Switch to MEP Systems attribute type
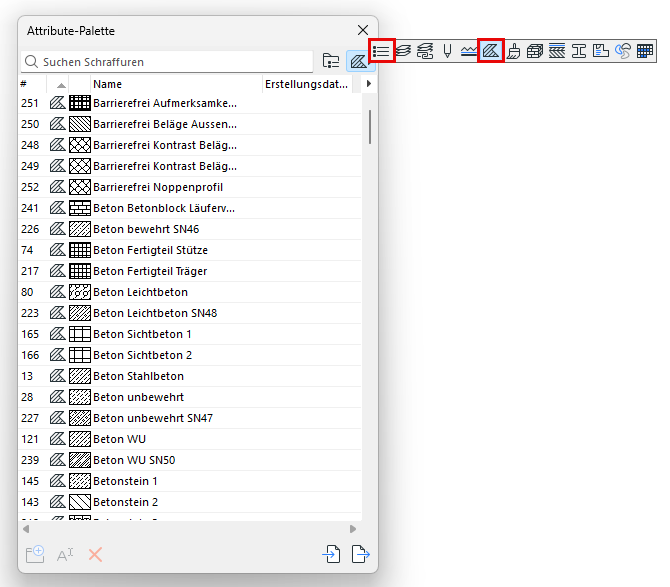 (623, 51)
